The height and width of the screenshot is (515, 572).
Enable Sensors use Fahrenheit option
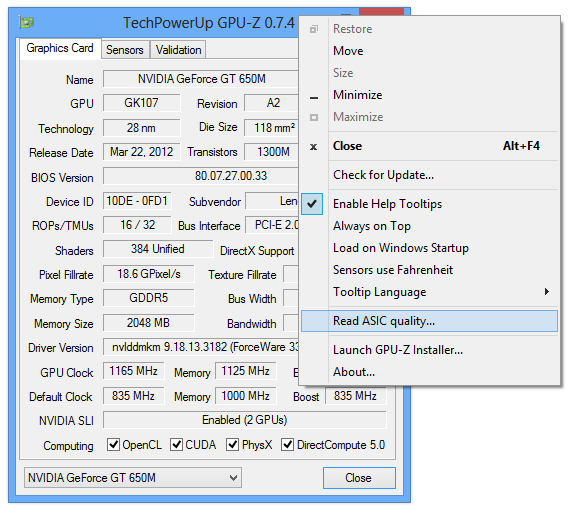click(430, 270)
